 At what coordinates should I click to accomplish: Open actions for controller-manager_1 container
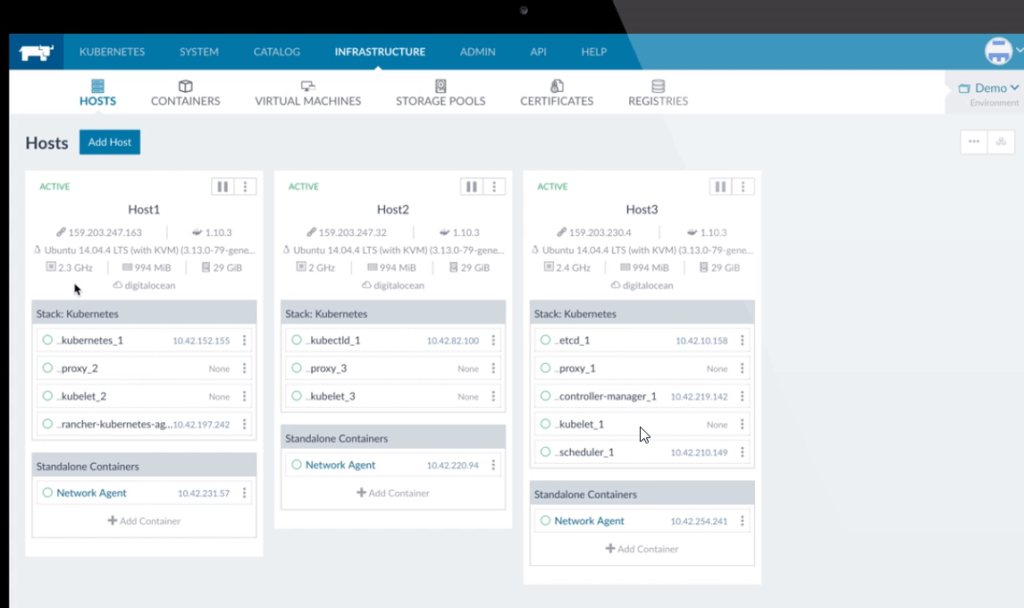pos(742,396)
